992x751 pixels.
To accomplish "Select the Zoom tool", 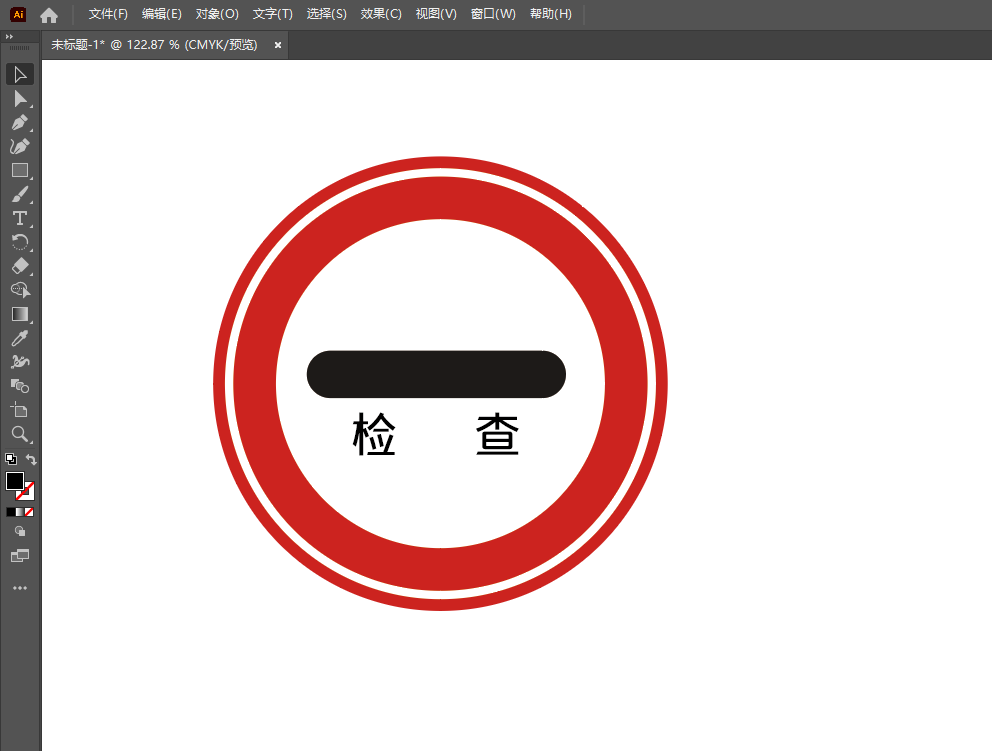I will tap(19, 434).
